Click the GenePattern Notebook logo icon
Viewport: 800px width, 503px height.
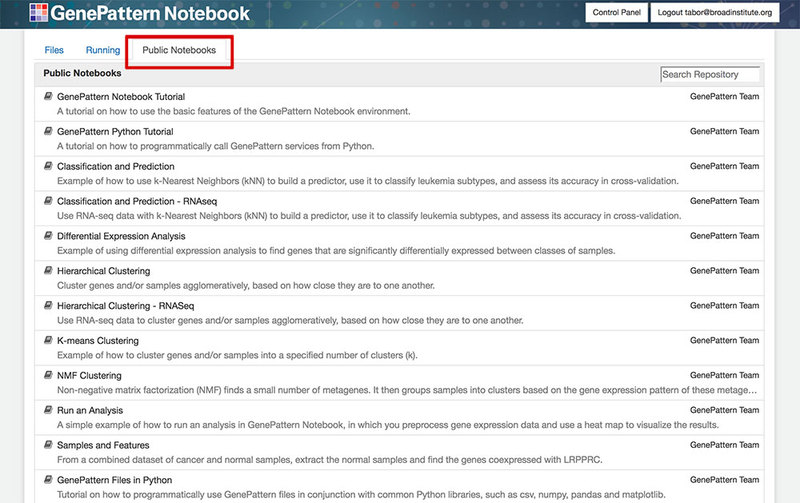tap(39, 12)
